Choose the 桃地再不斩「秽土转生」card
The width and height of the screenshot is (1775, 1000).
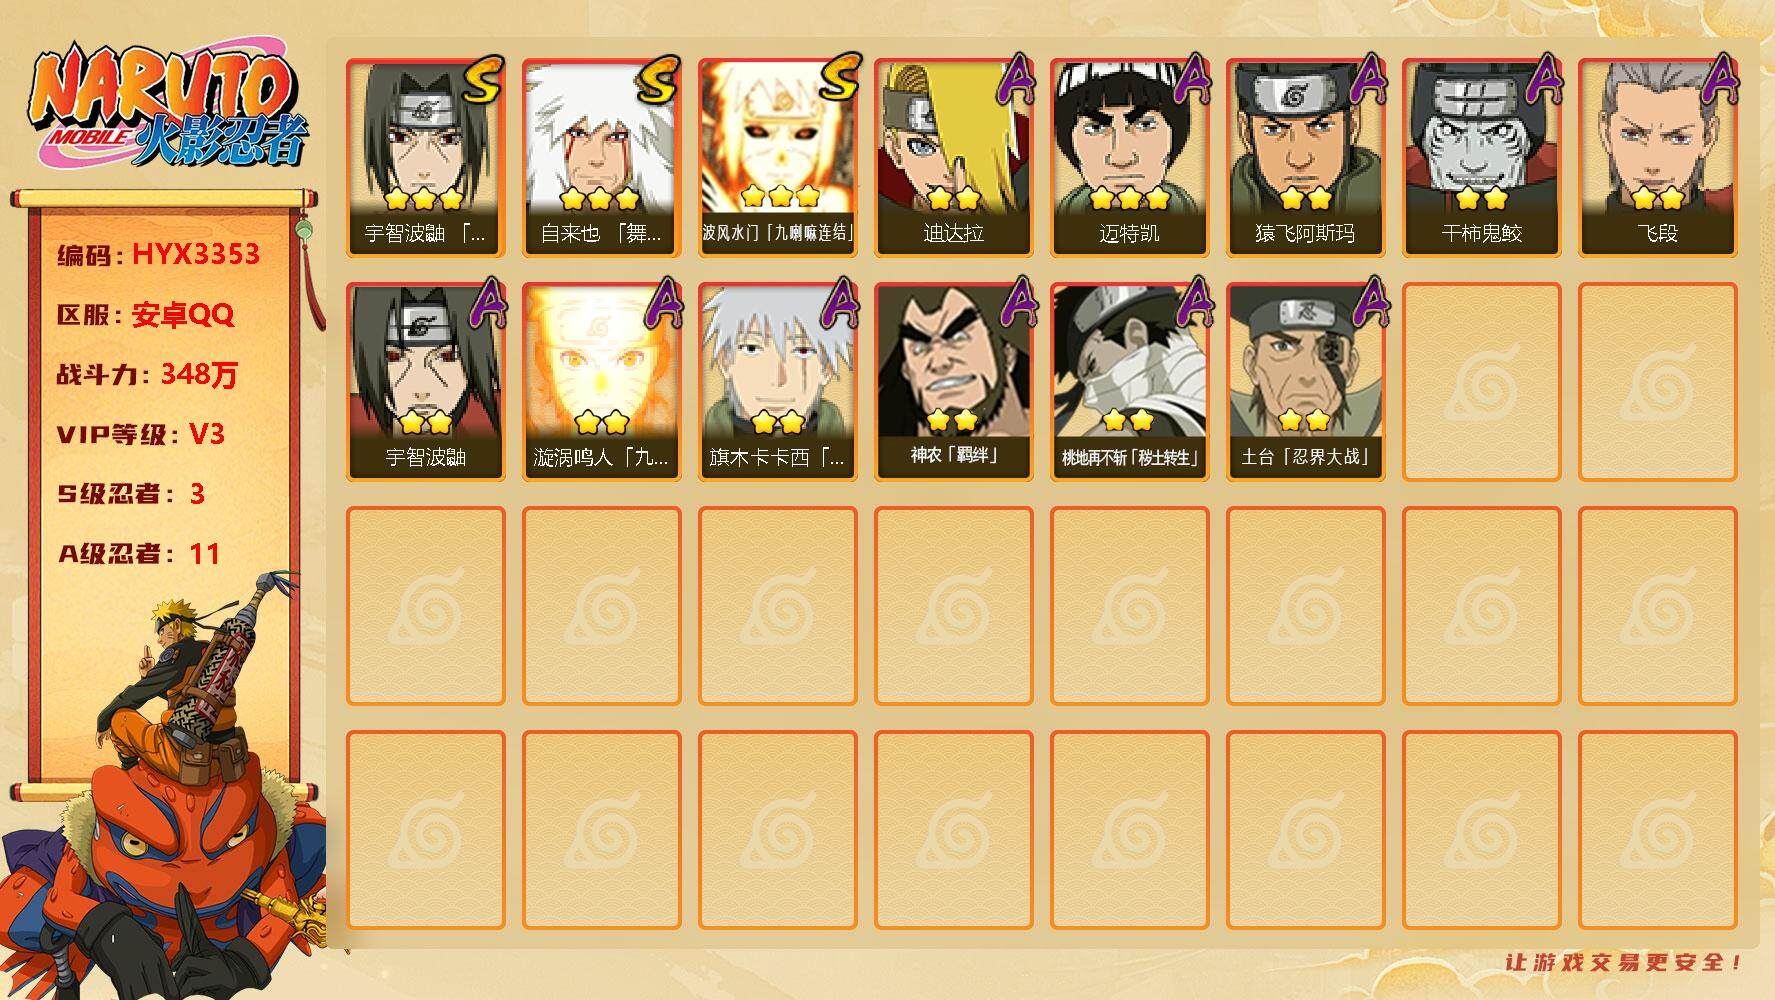(1129, 382)
